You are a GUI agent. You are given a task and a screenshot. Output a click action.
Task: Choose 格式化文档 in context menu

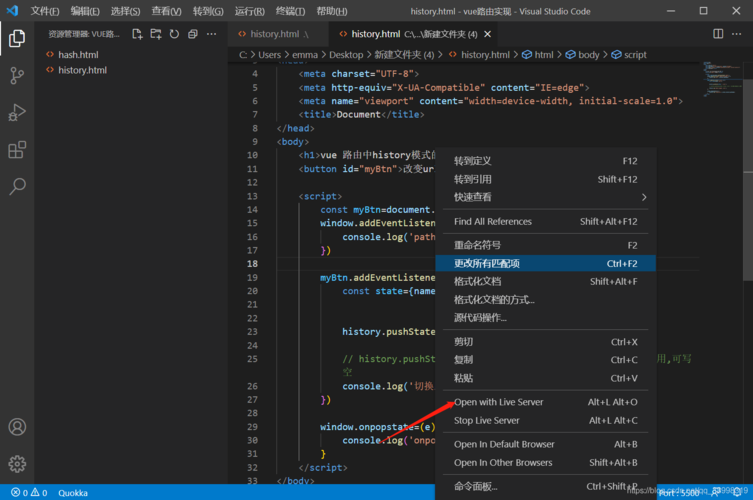pos(546,281)
